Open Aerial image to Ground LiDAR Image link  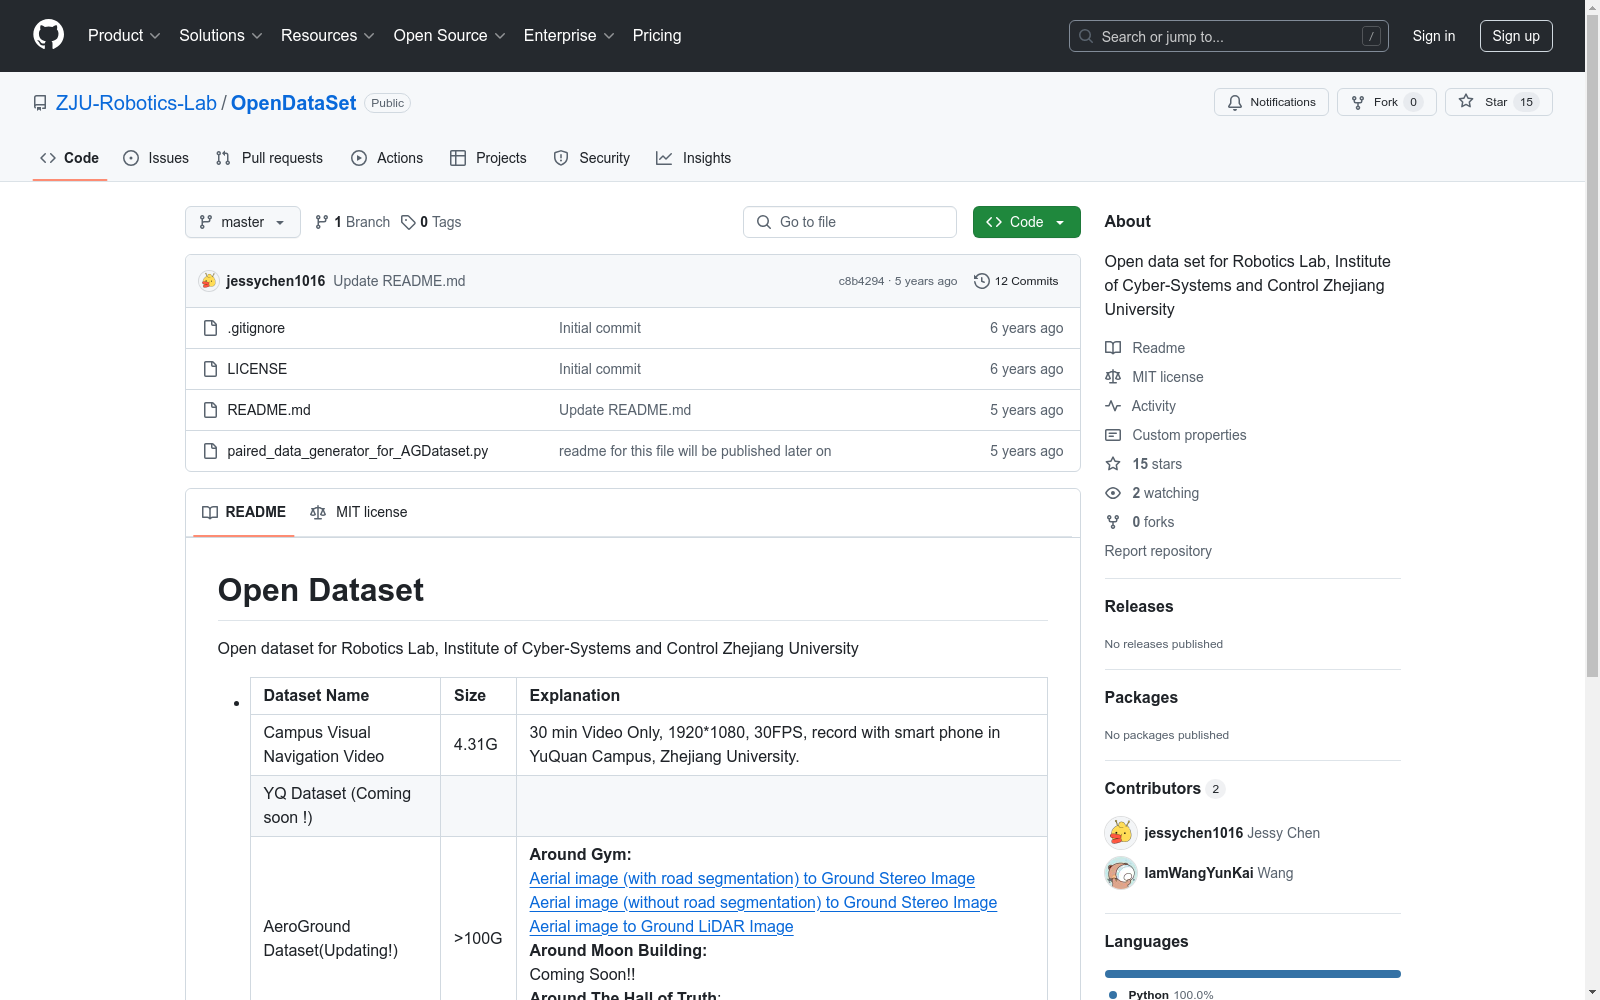click(661, 926)
